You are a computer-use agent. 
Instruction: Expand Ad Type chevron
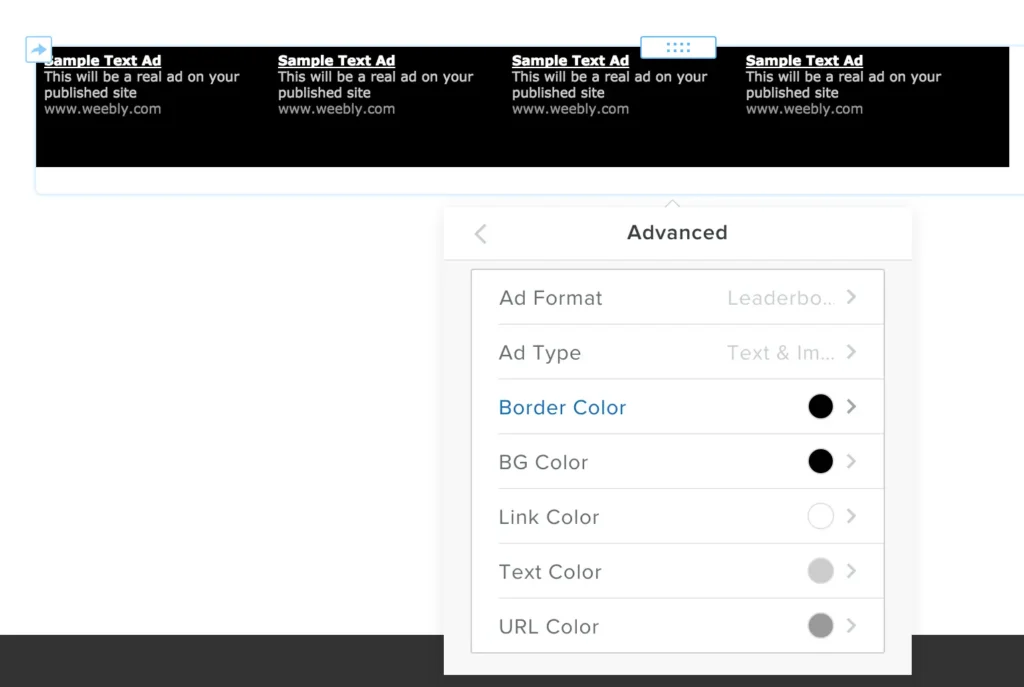tap(851, 352)
